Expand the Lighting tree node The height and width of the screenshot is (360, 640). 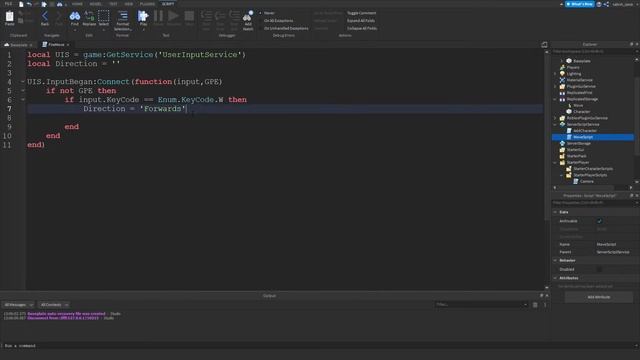coord(555,74)
